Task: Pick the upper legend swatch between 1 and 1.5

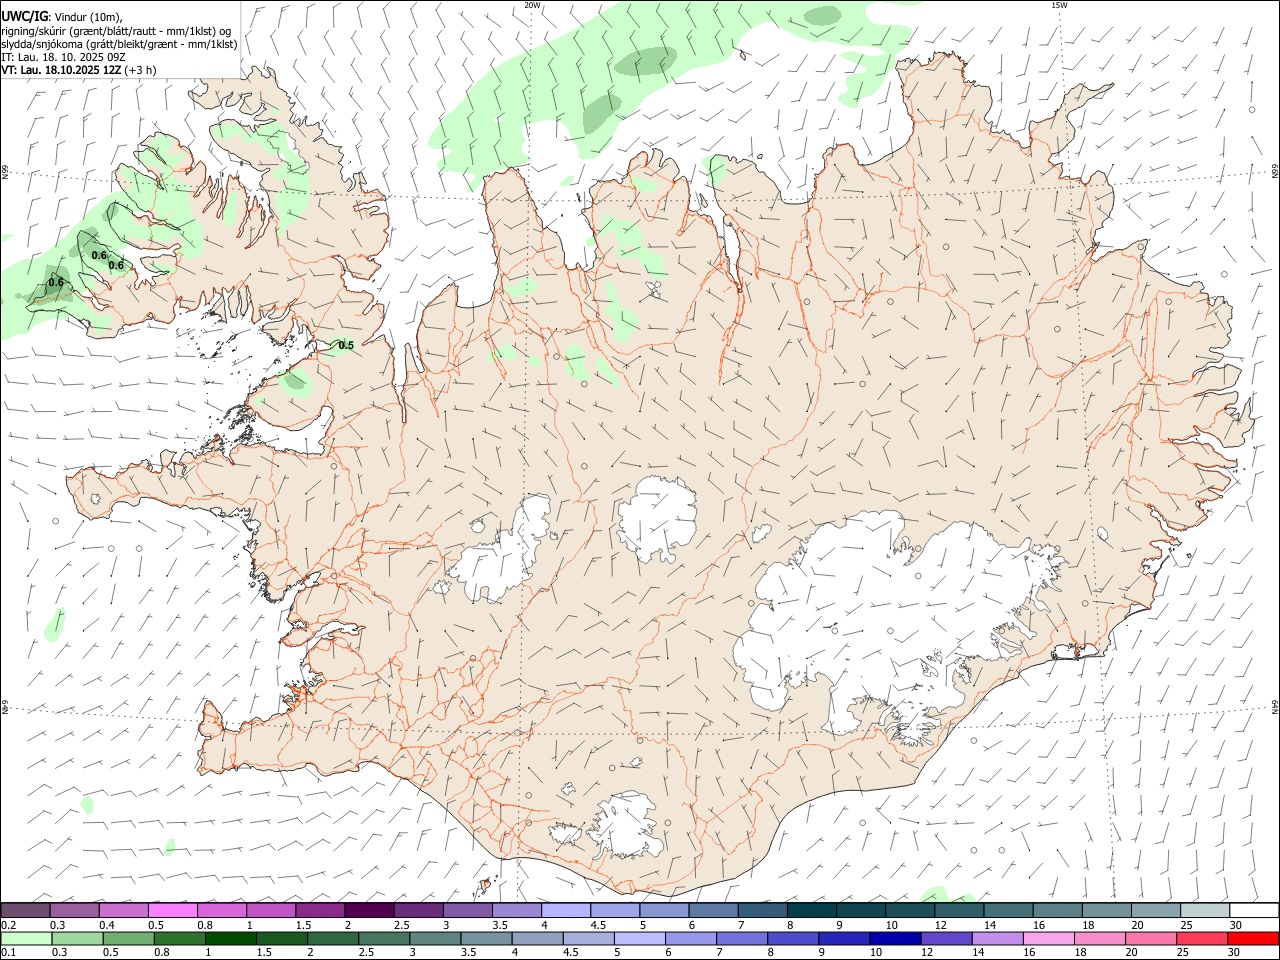Action: point(271,910)
